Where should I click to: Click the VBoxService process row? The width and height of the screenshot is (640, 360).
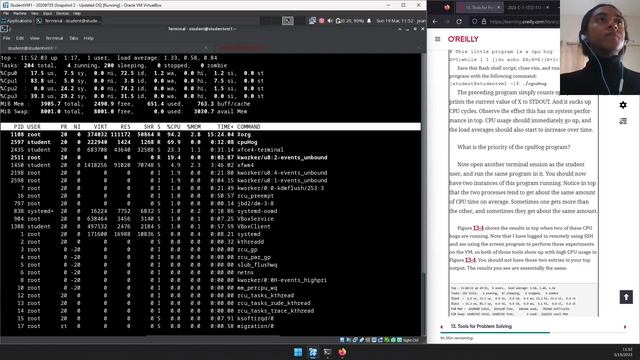[x=210, y=219]
